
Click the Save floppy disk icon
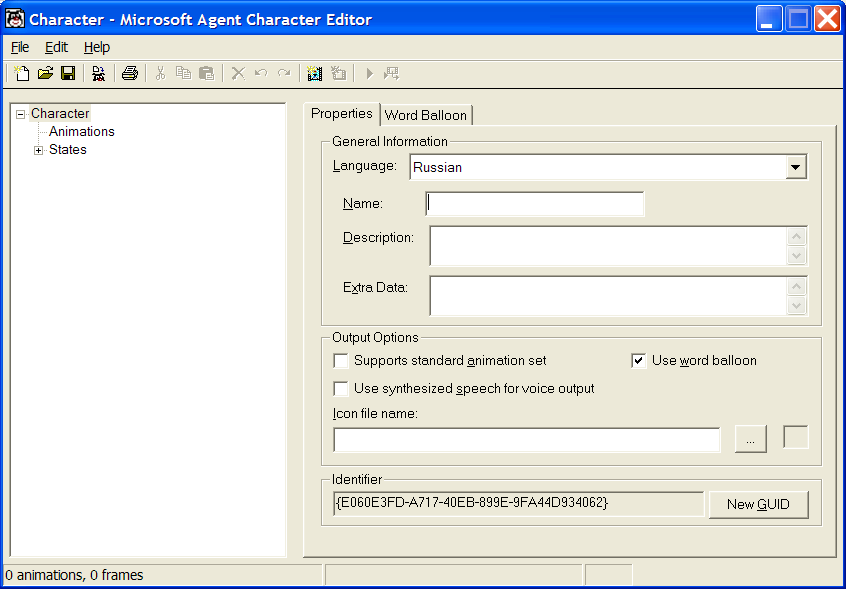click(x=68, y=73)
